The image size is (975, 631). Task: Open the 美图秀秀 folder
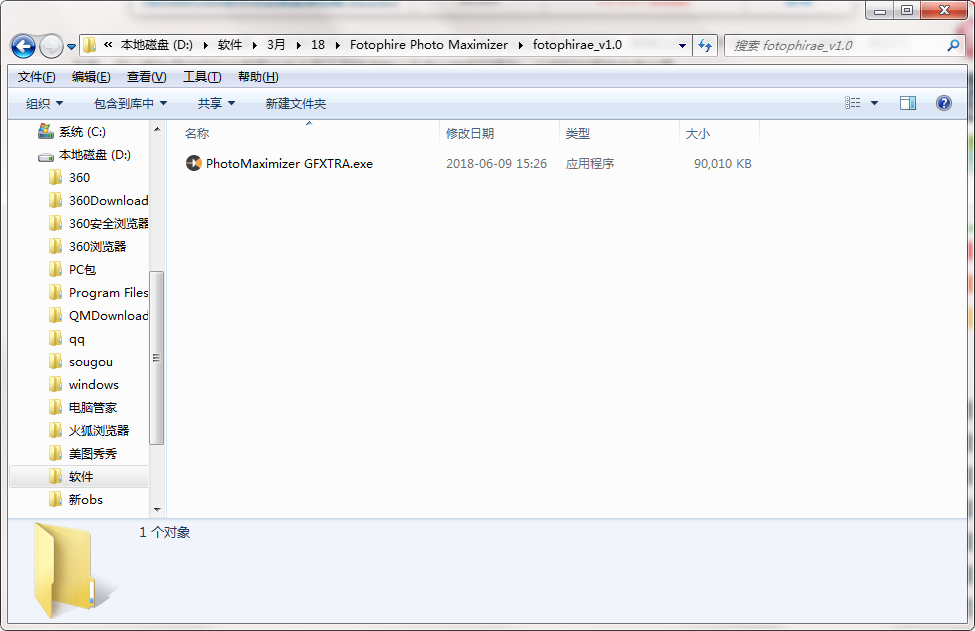(x=93, y=454)
